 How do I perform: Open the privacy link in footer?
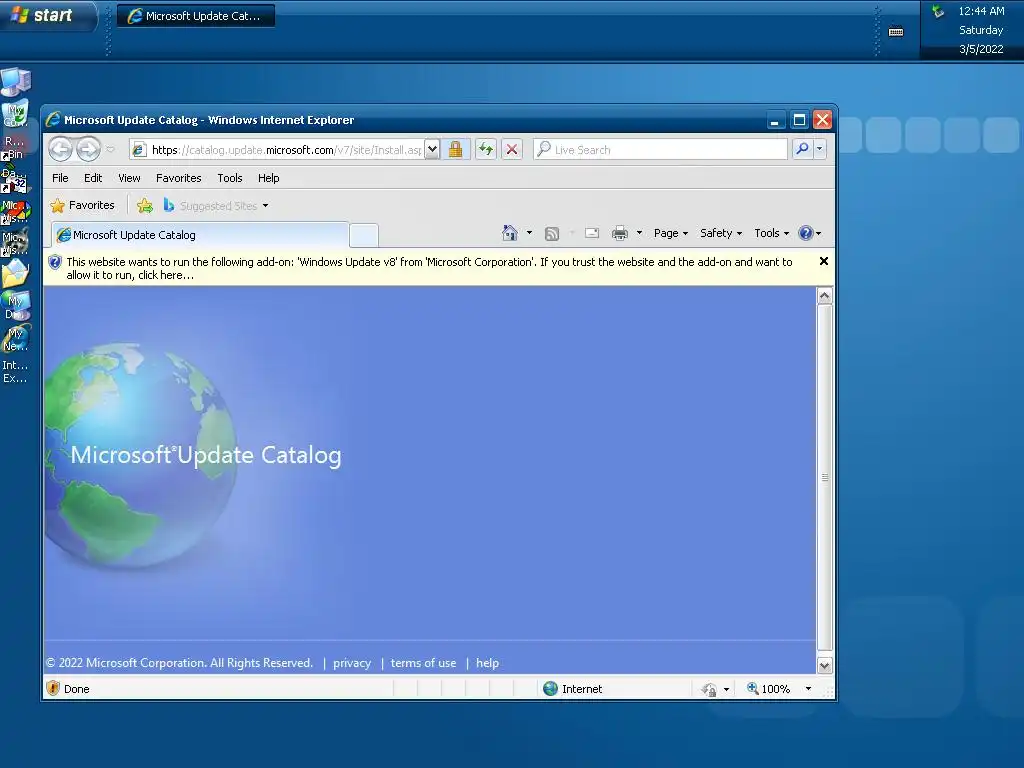[x=352, y=663]
